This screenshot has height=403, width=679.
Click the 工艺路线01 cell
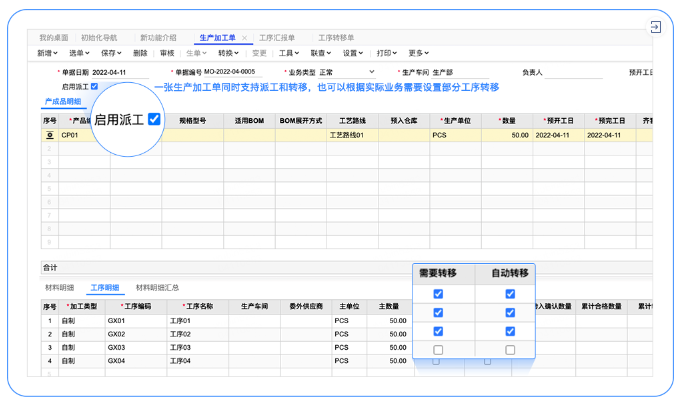352,135
